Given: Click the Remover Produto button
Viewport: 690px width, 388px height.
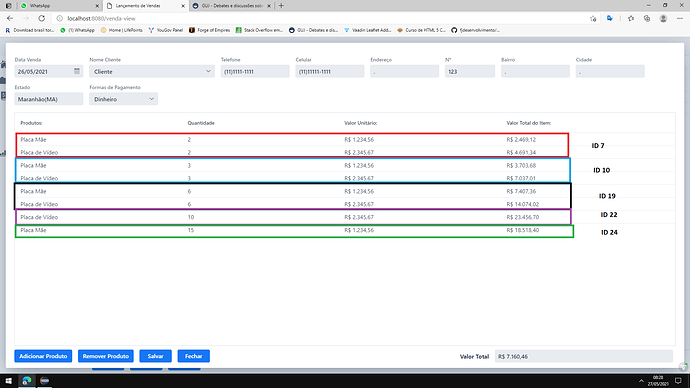Looking at the screenshot, I should pos(106,356).
